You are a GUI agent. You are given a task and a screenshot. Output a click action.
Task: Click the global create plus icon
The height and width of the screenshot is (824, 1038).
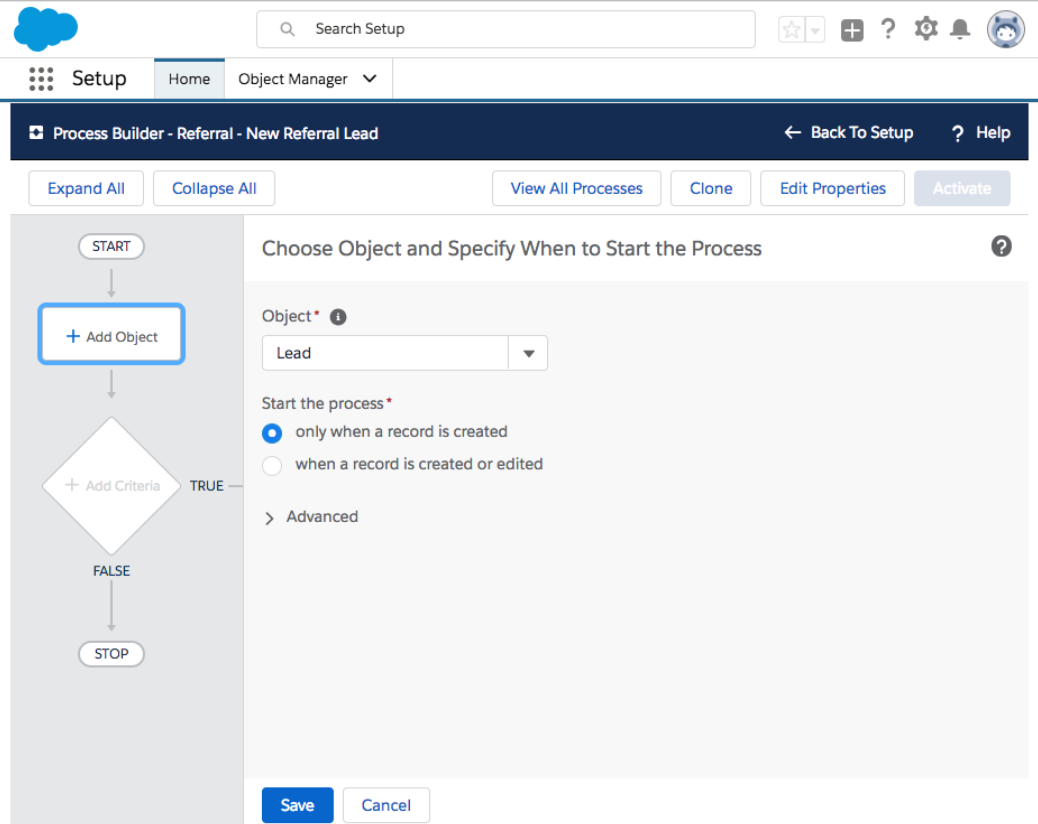tap(851, 29)
